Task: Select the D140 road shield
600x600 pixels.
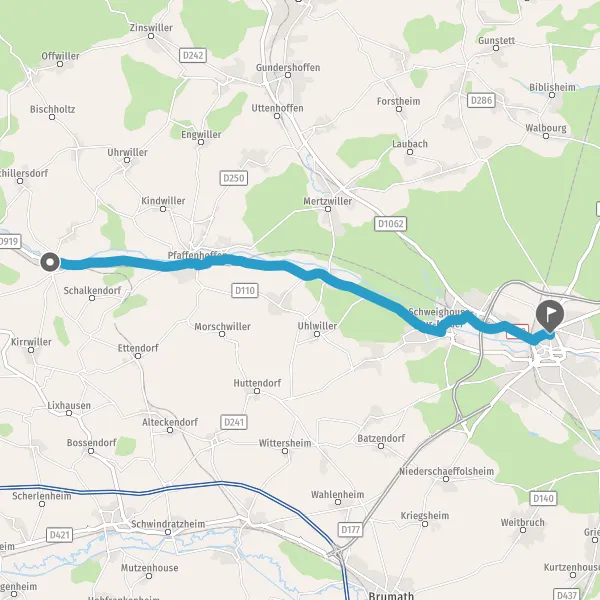Action: [x=543, y=498]
